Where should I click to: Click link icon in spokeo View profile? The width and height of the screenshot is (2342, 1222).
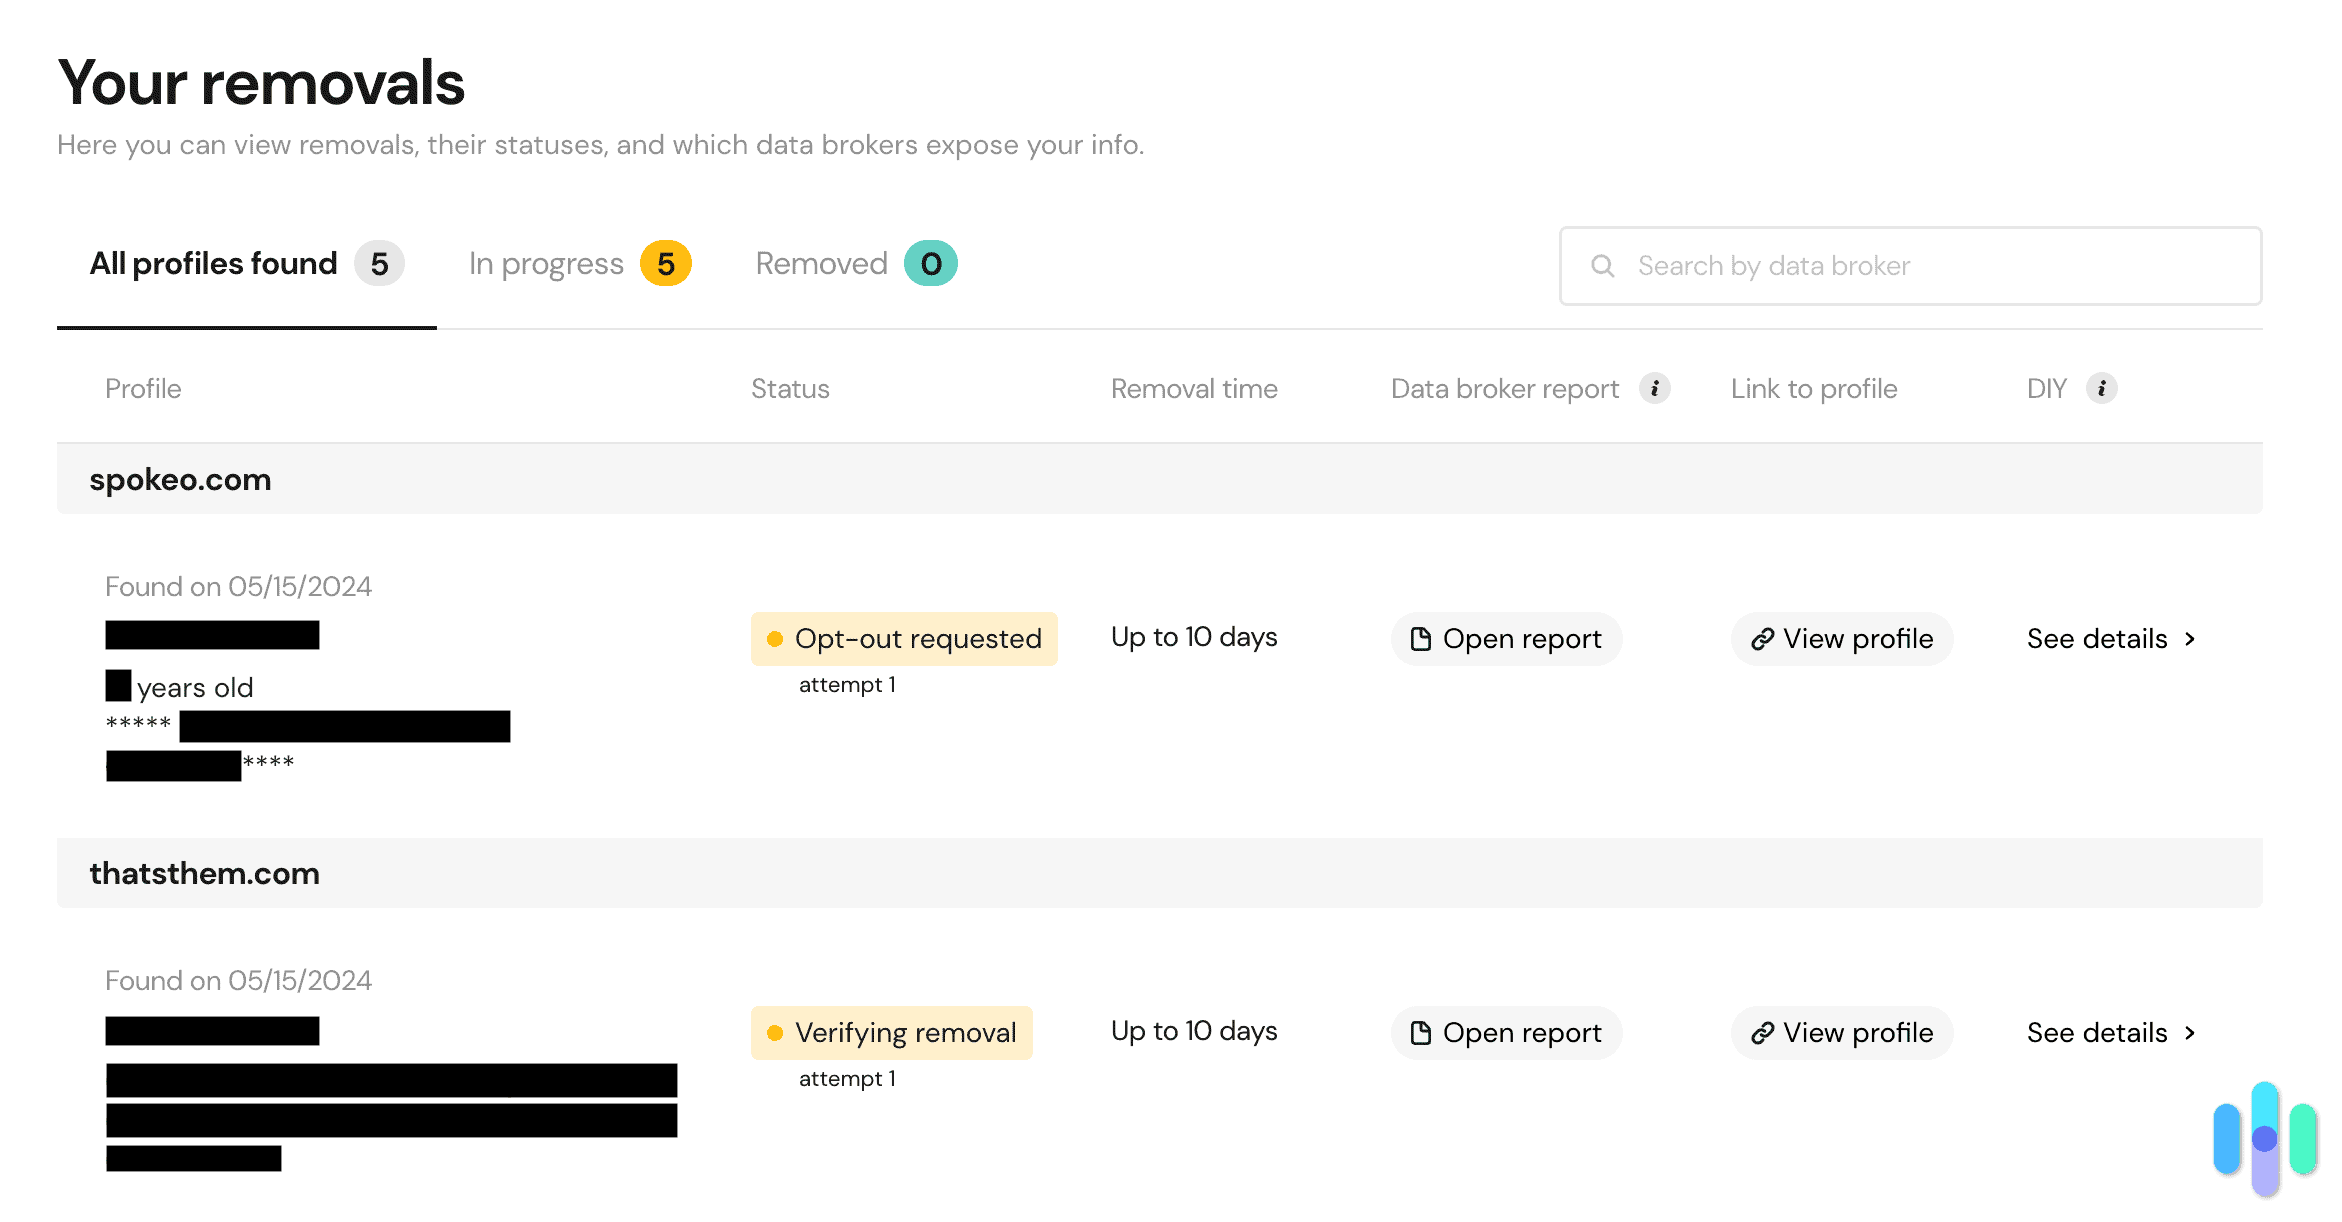pos(1762,639)
